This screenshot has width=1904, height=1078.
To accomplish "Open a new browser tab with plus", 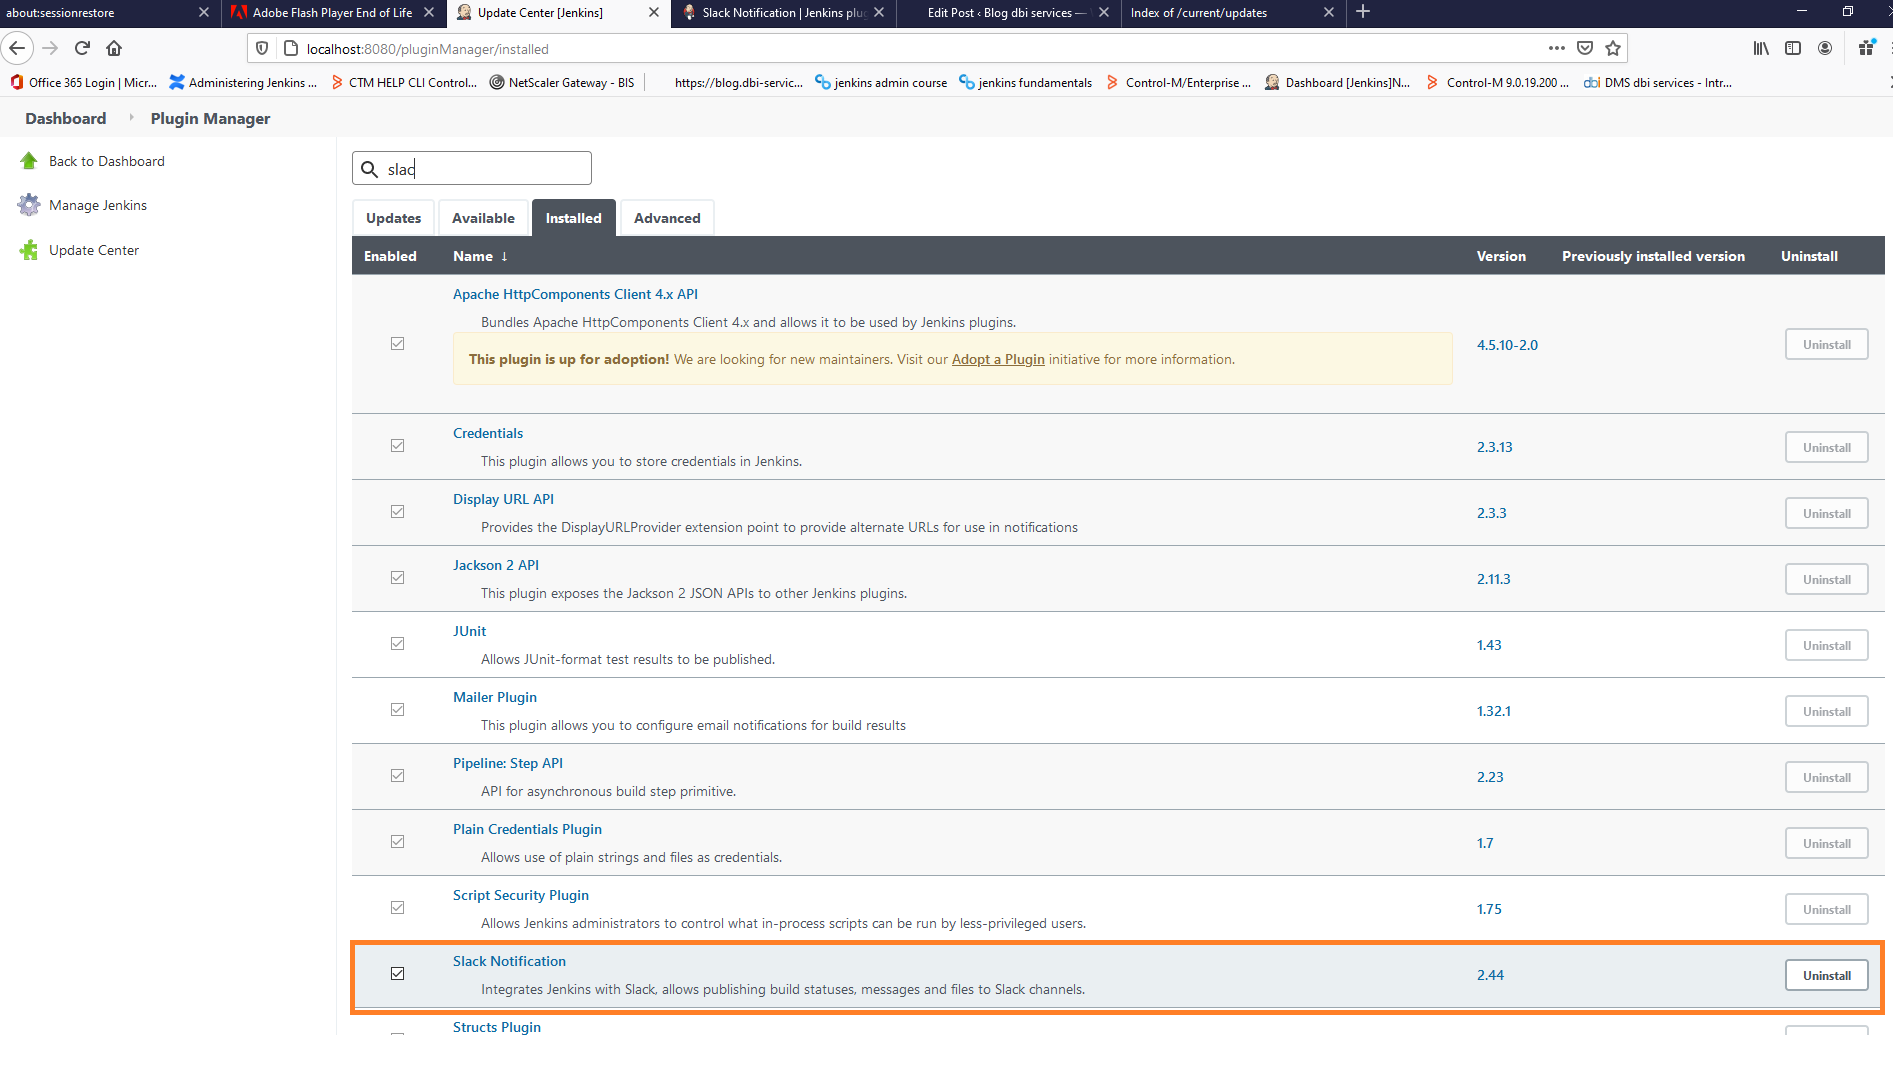I will (x=1363, y=12).
